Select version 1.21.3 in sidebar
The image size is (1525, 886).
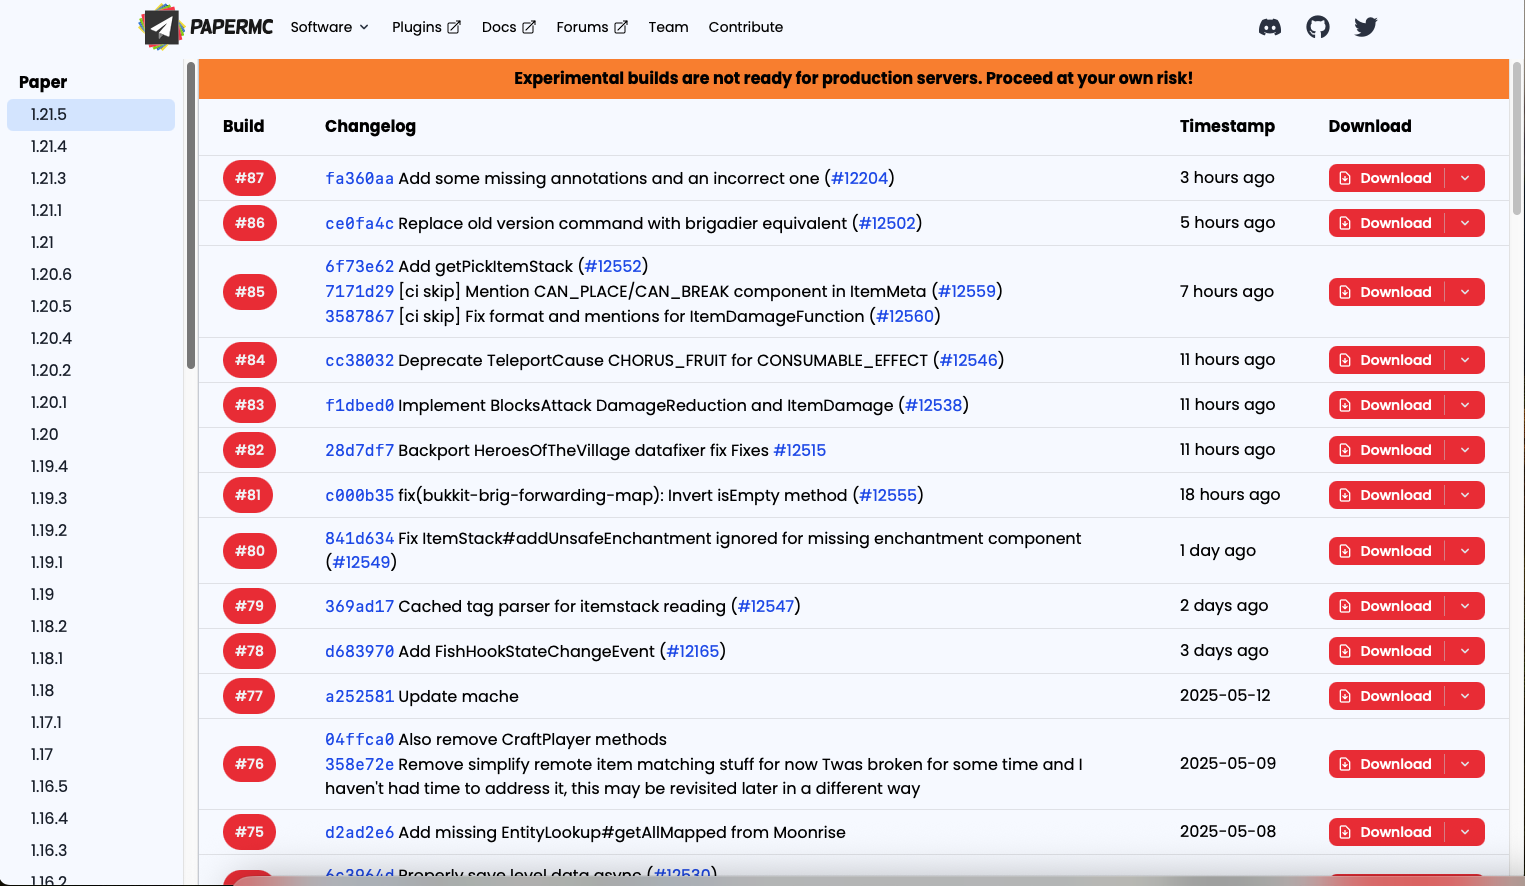click(x=91, y=179)
